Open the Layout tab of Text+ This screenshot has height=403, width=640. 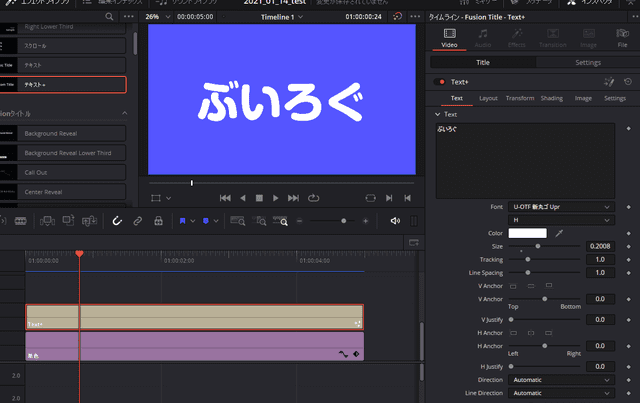pos(488,98)
